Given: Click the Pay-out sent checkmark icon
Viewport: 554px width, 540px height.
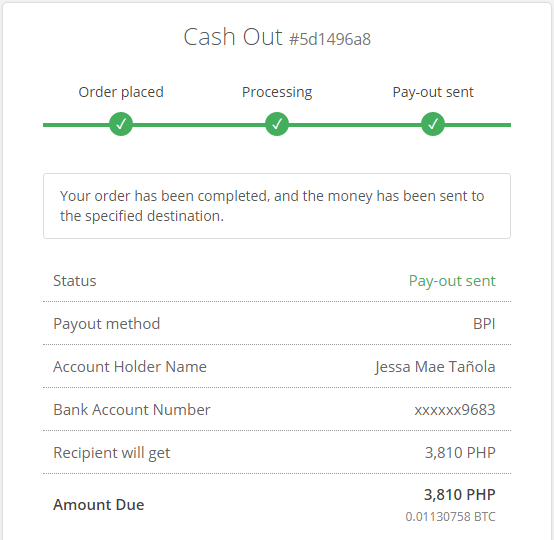Looking at the screenshot, I should [433, 124].
